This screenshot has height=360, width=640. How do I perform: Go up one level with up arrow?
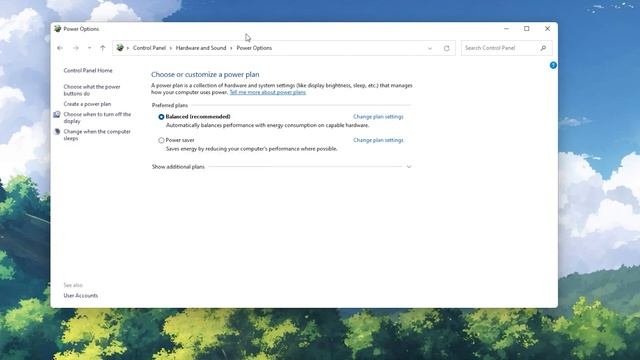click(x=103, y=48)
